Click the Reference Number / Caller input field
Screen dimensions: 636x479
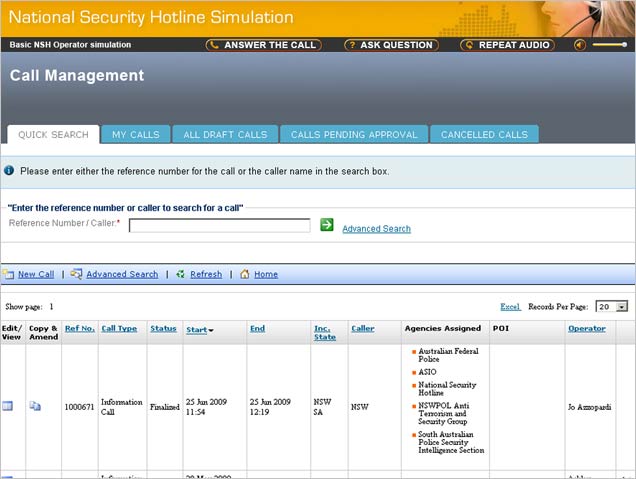[219, 225]
